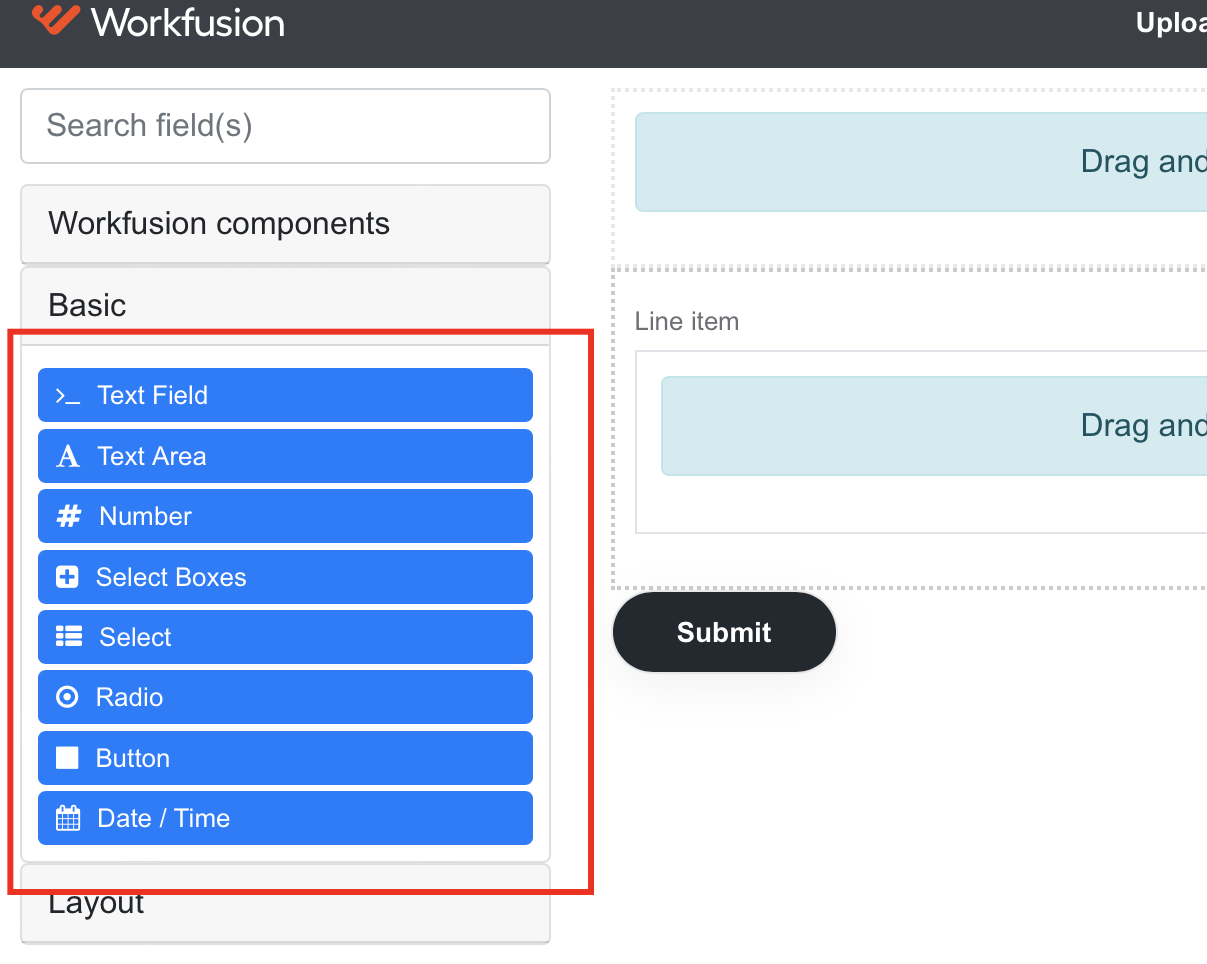1207x964 pixels.
Task: Click the top drag and drop zone
Action: coord(921,162)
